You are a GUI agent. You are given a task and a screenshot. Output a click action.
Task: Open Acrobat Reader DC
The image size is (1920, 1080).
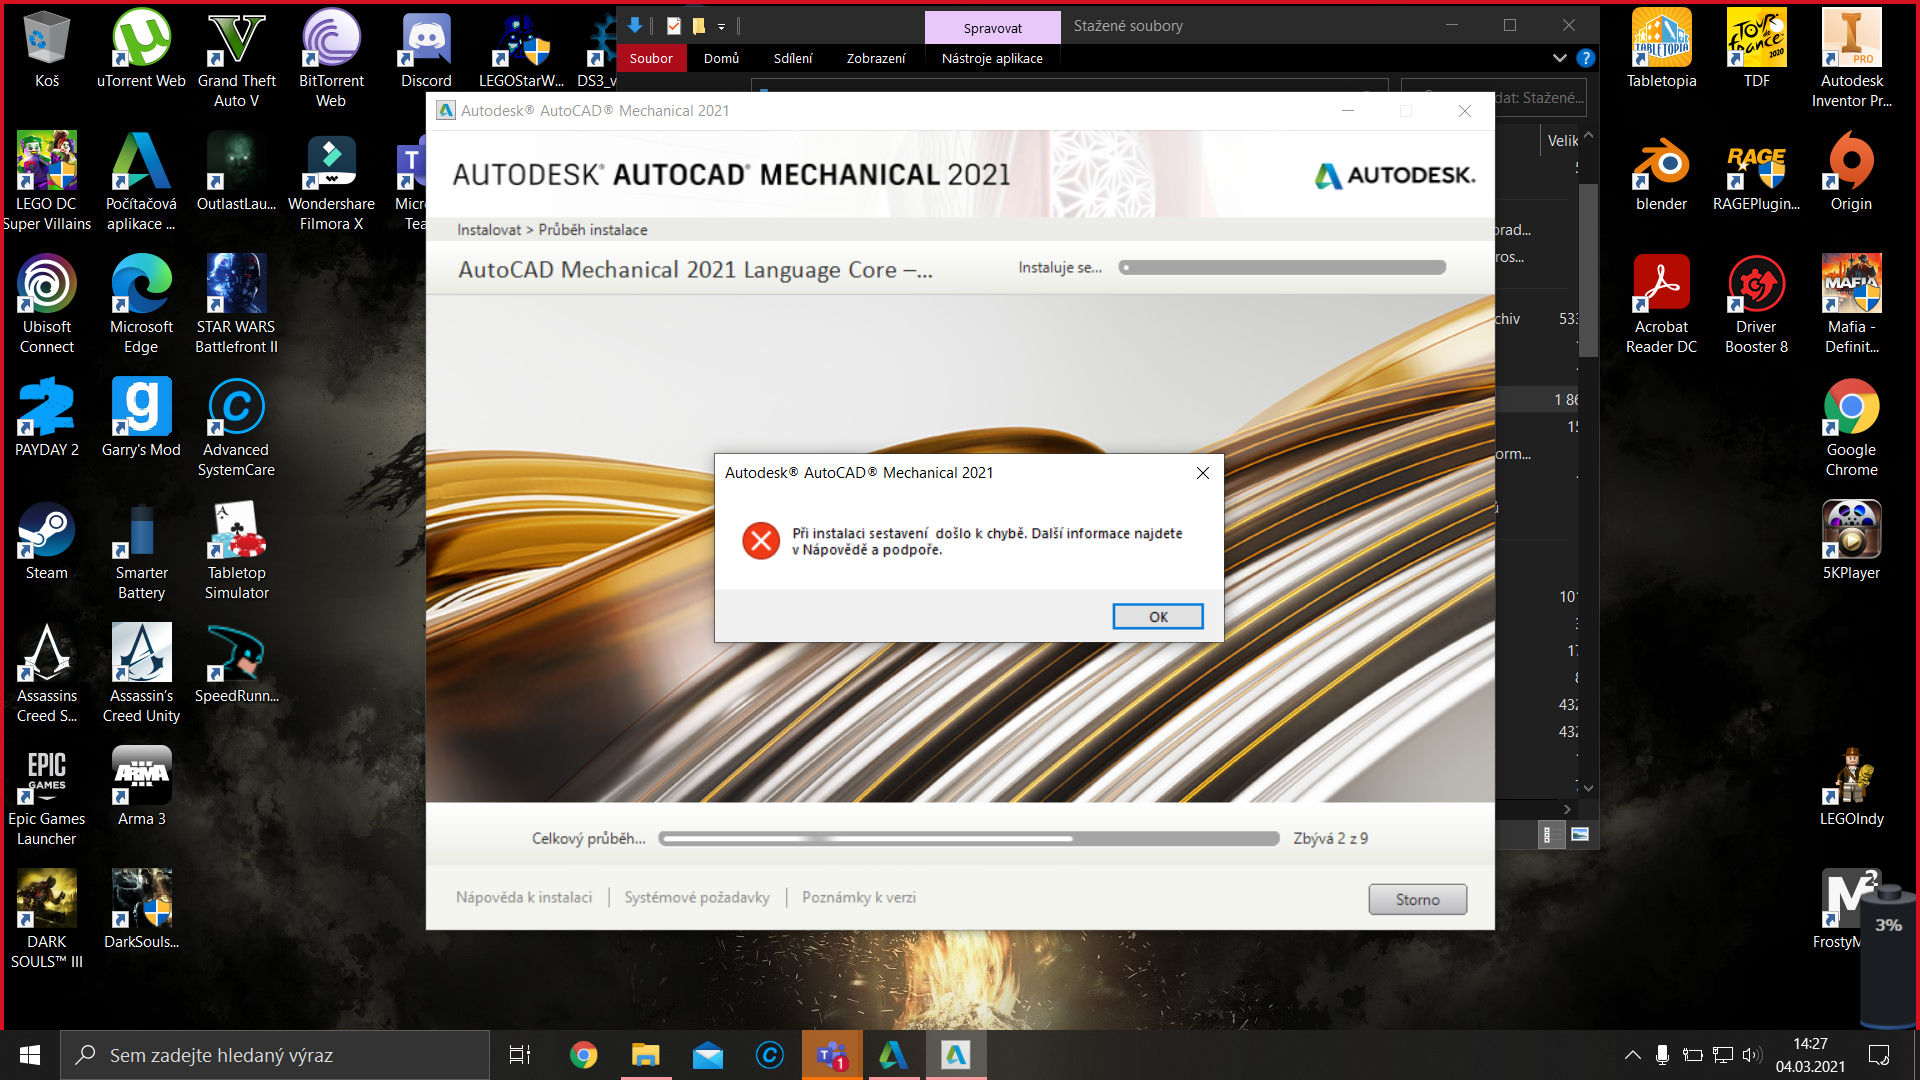coord(1660,283)
